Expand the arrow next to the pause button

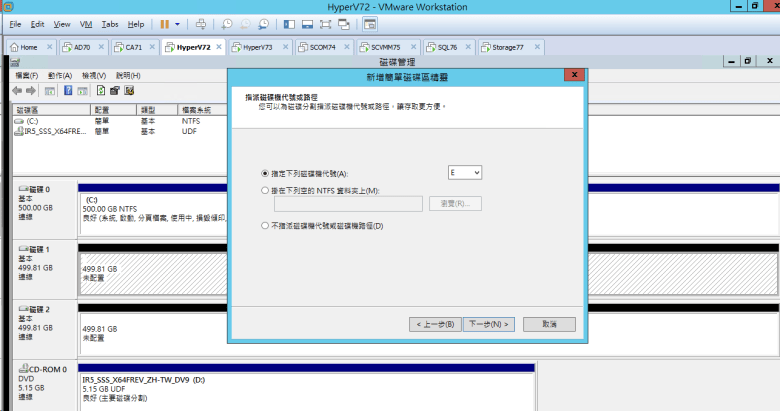point(178,23)
